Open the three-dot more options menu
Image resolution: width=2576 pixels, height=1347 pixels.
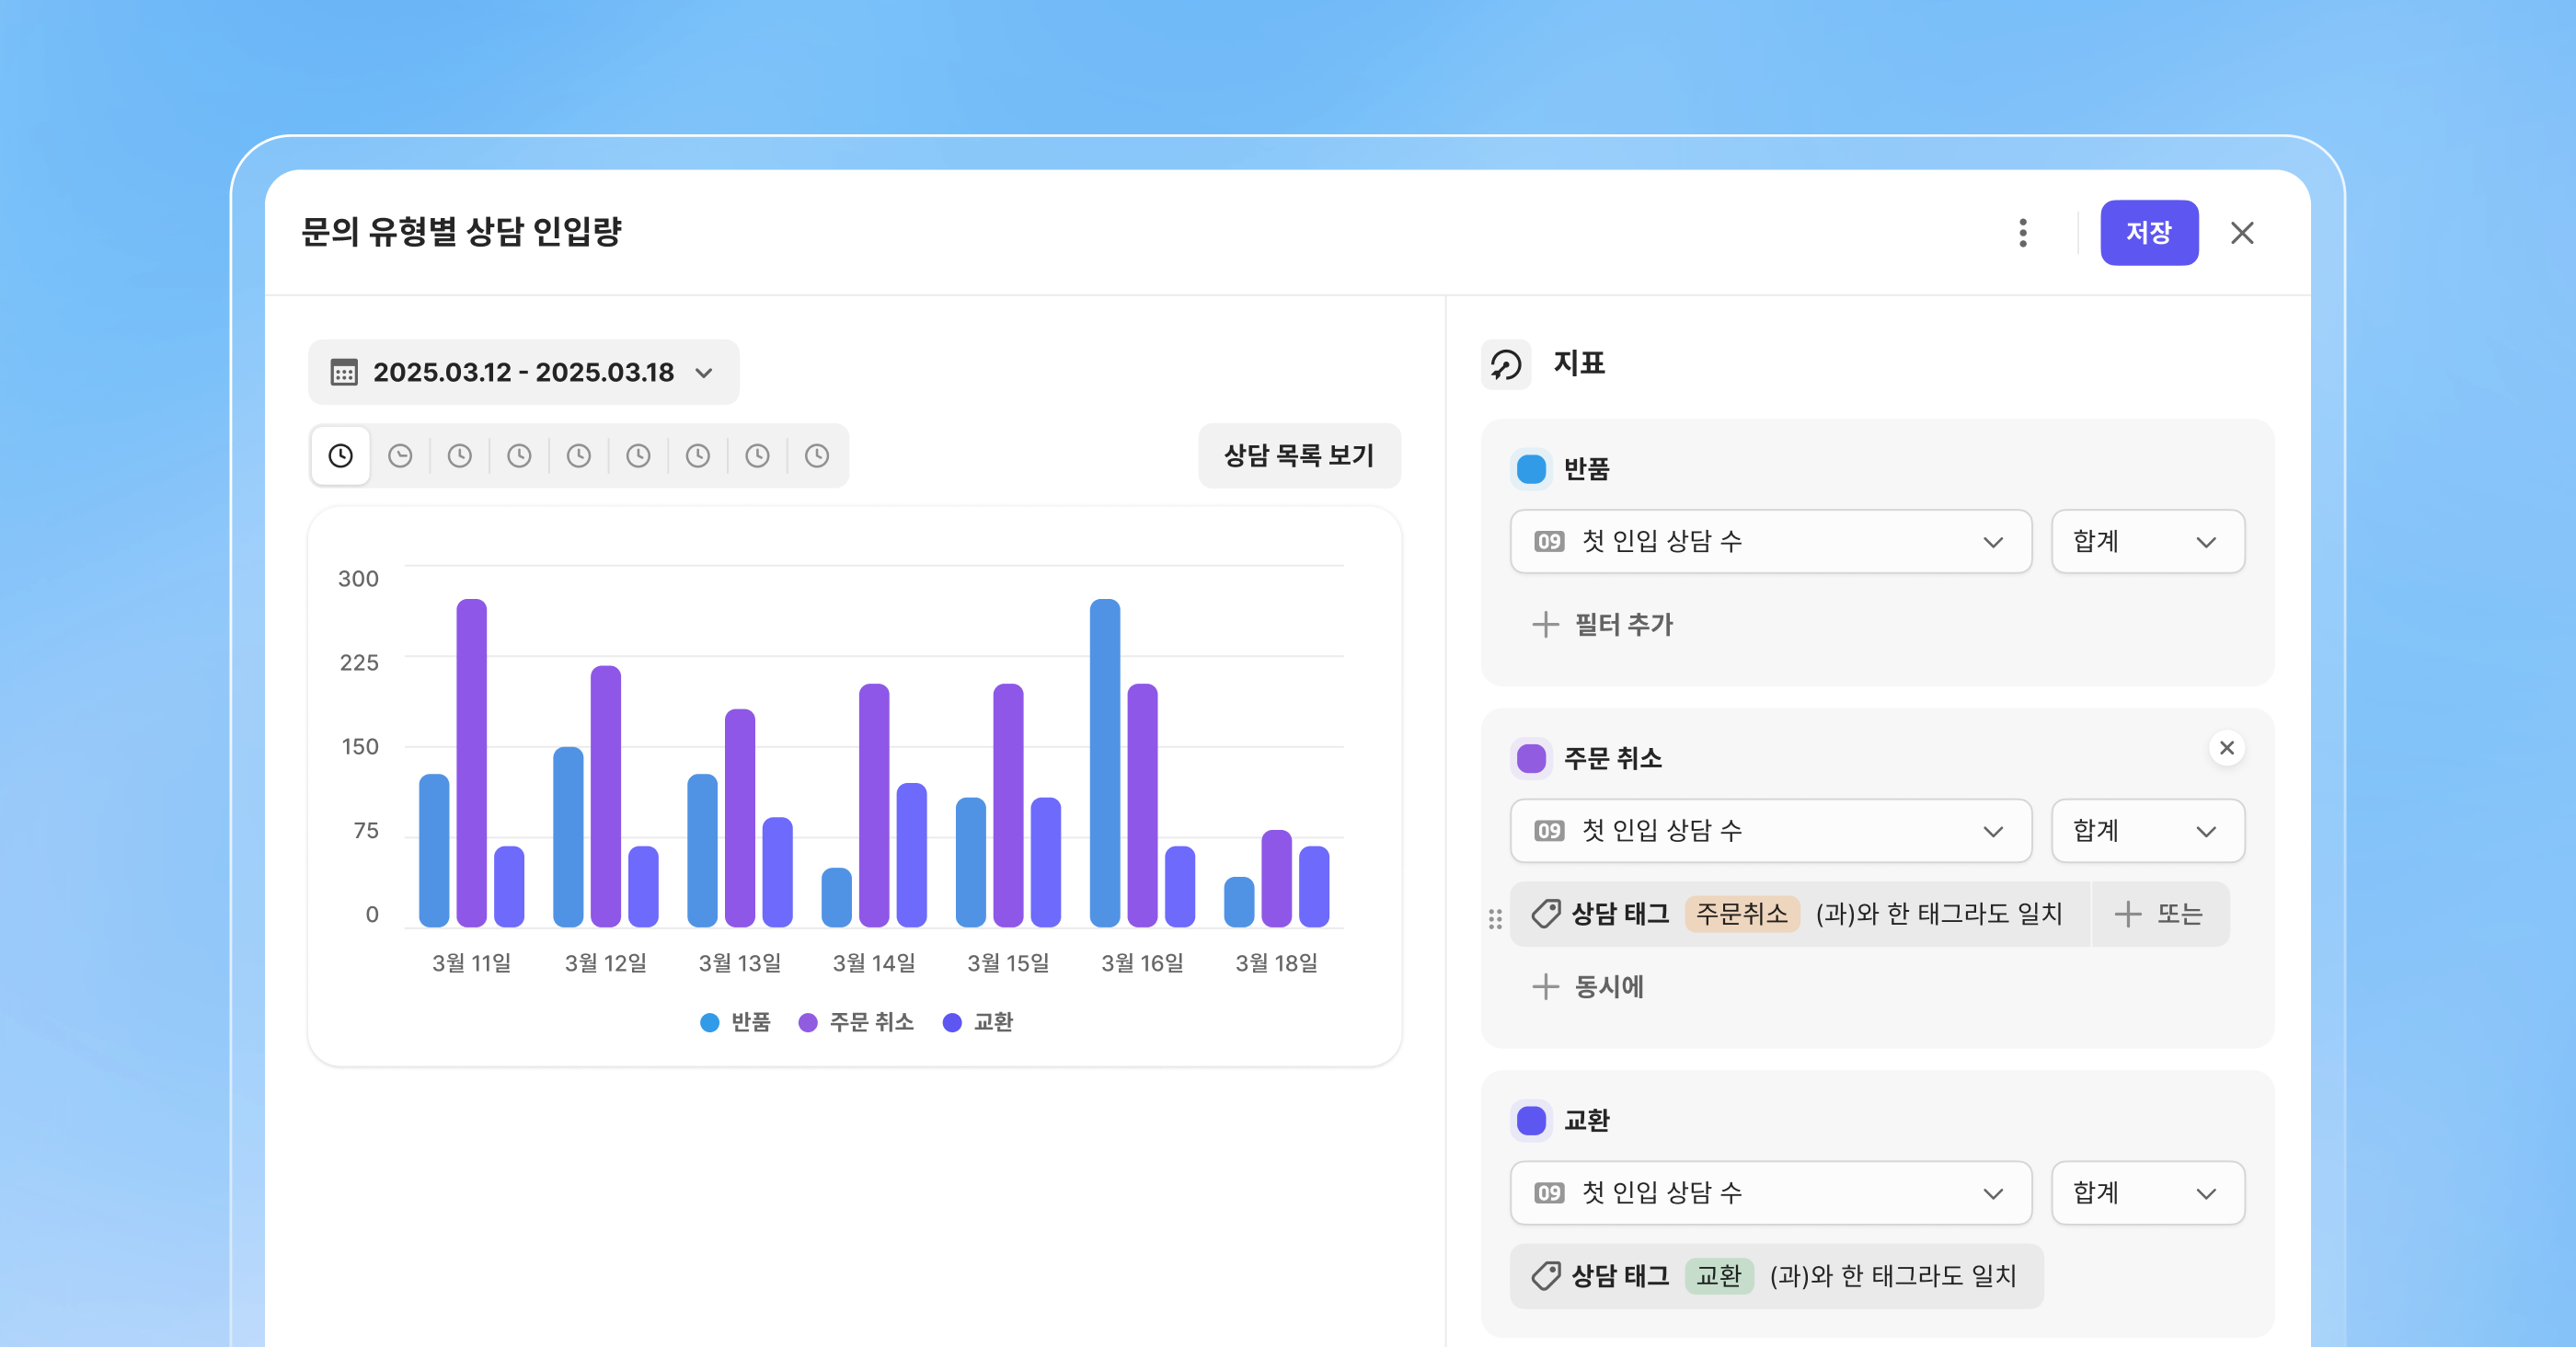[x=2022, y=233]
